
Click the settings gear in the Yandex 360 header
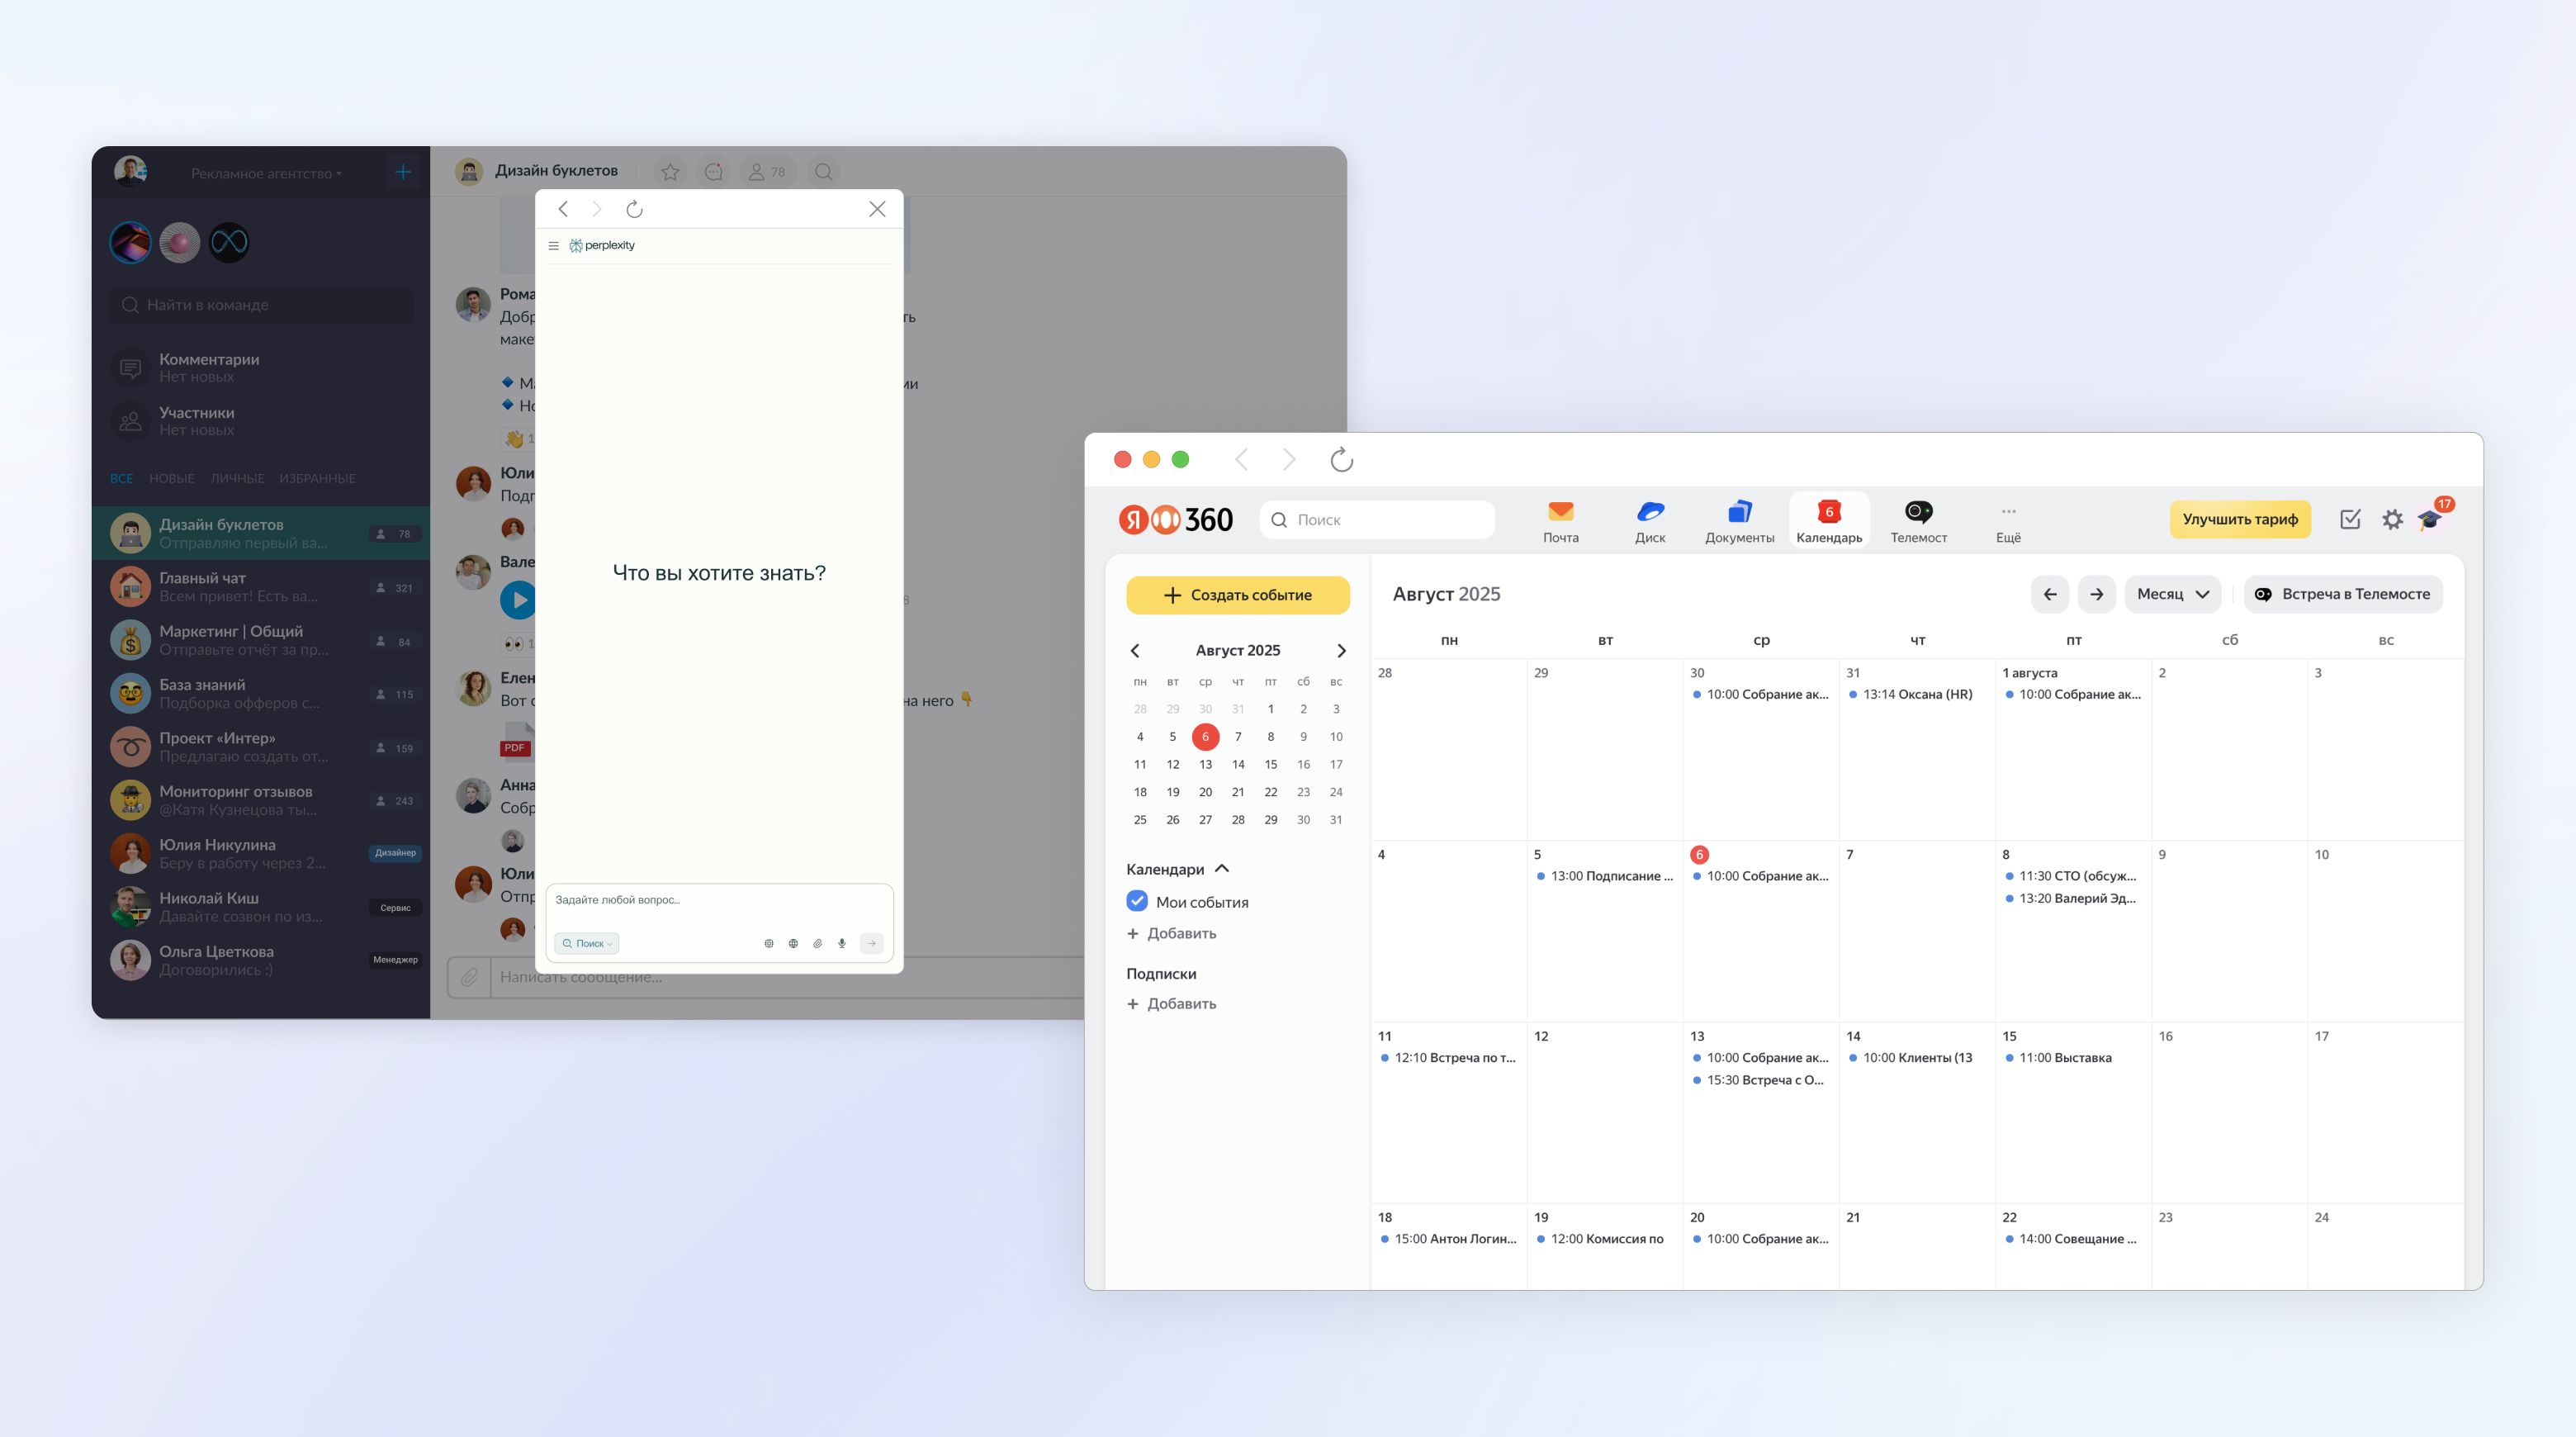[2391, 519]
